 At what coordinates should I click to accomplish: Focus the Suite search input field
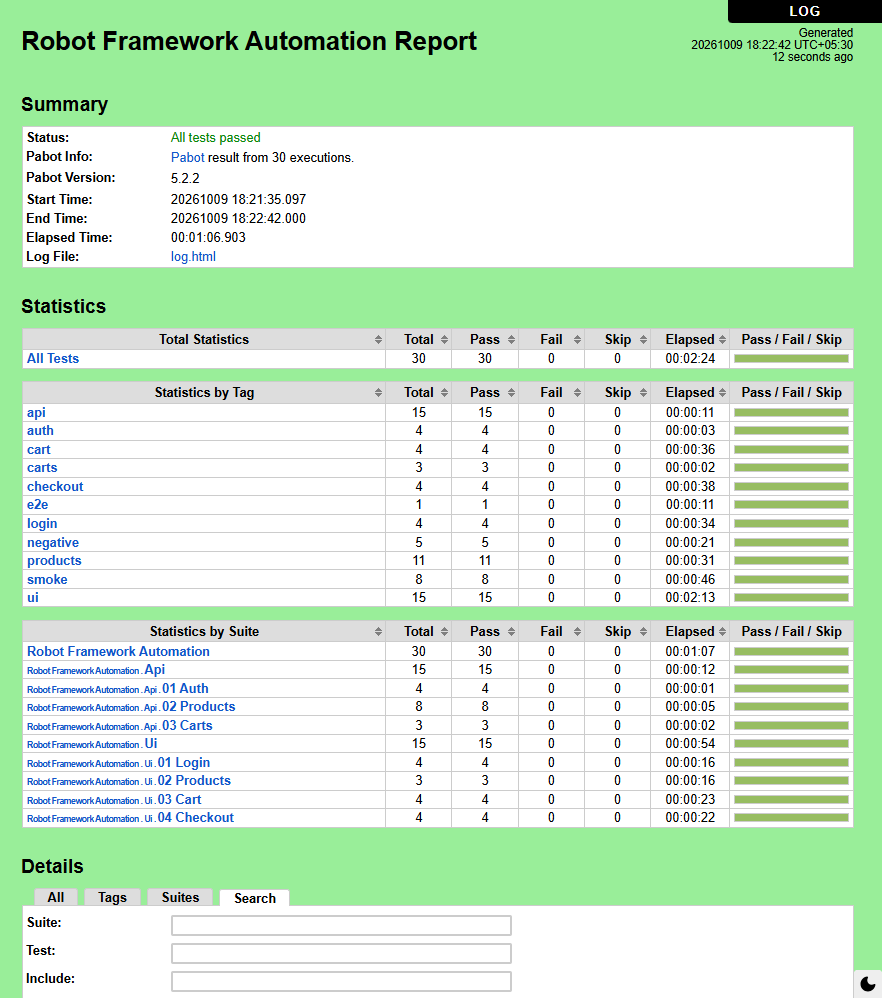click(x=341, y=925)
